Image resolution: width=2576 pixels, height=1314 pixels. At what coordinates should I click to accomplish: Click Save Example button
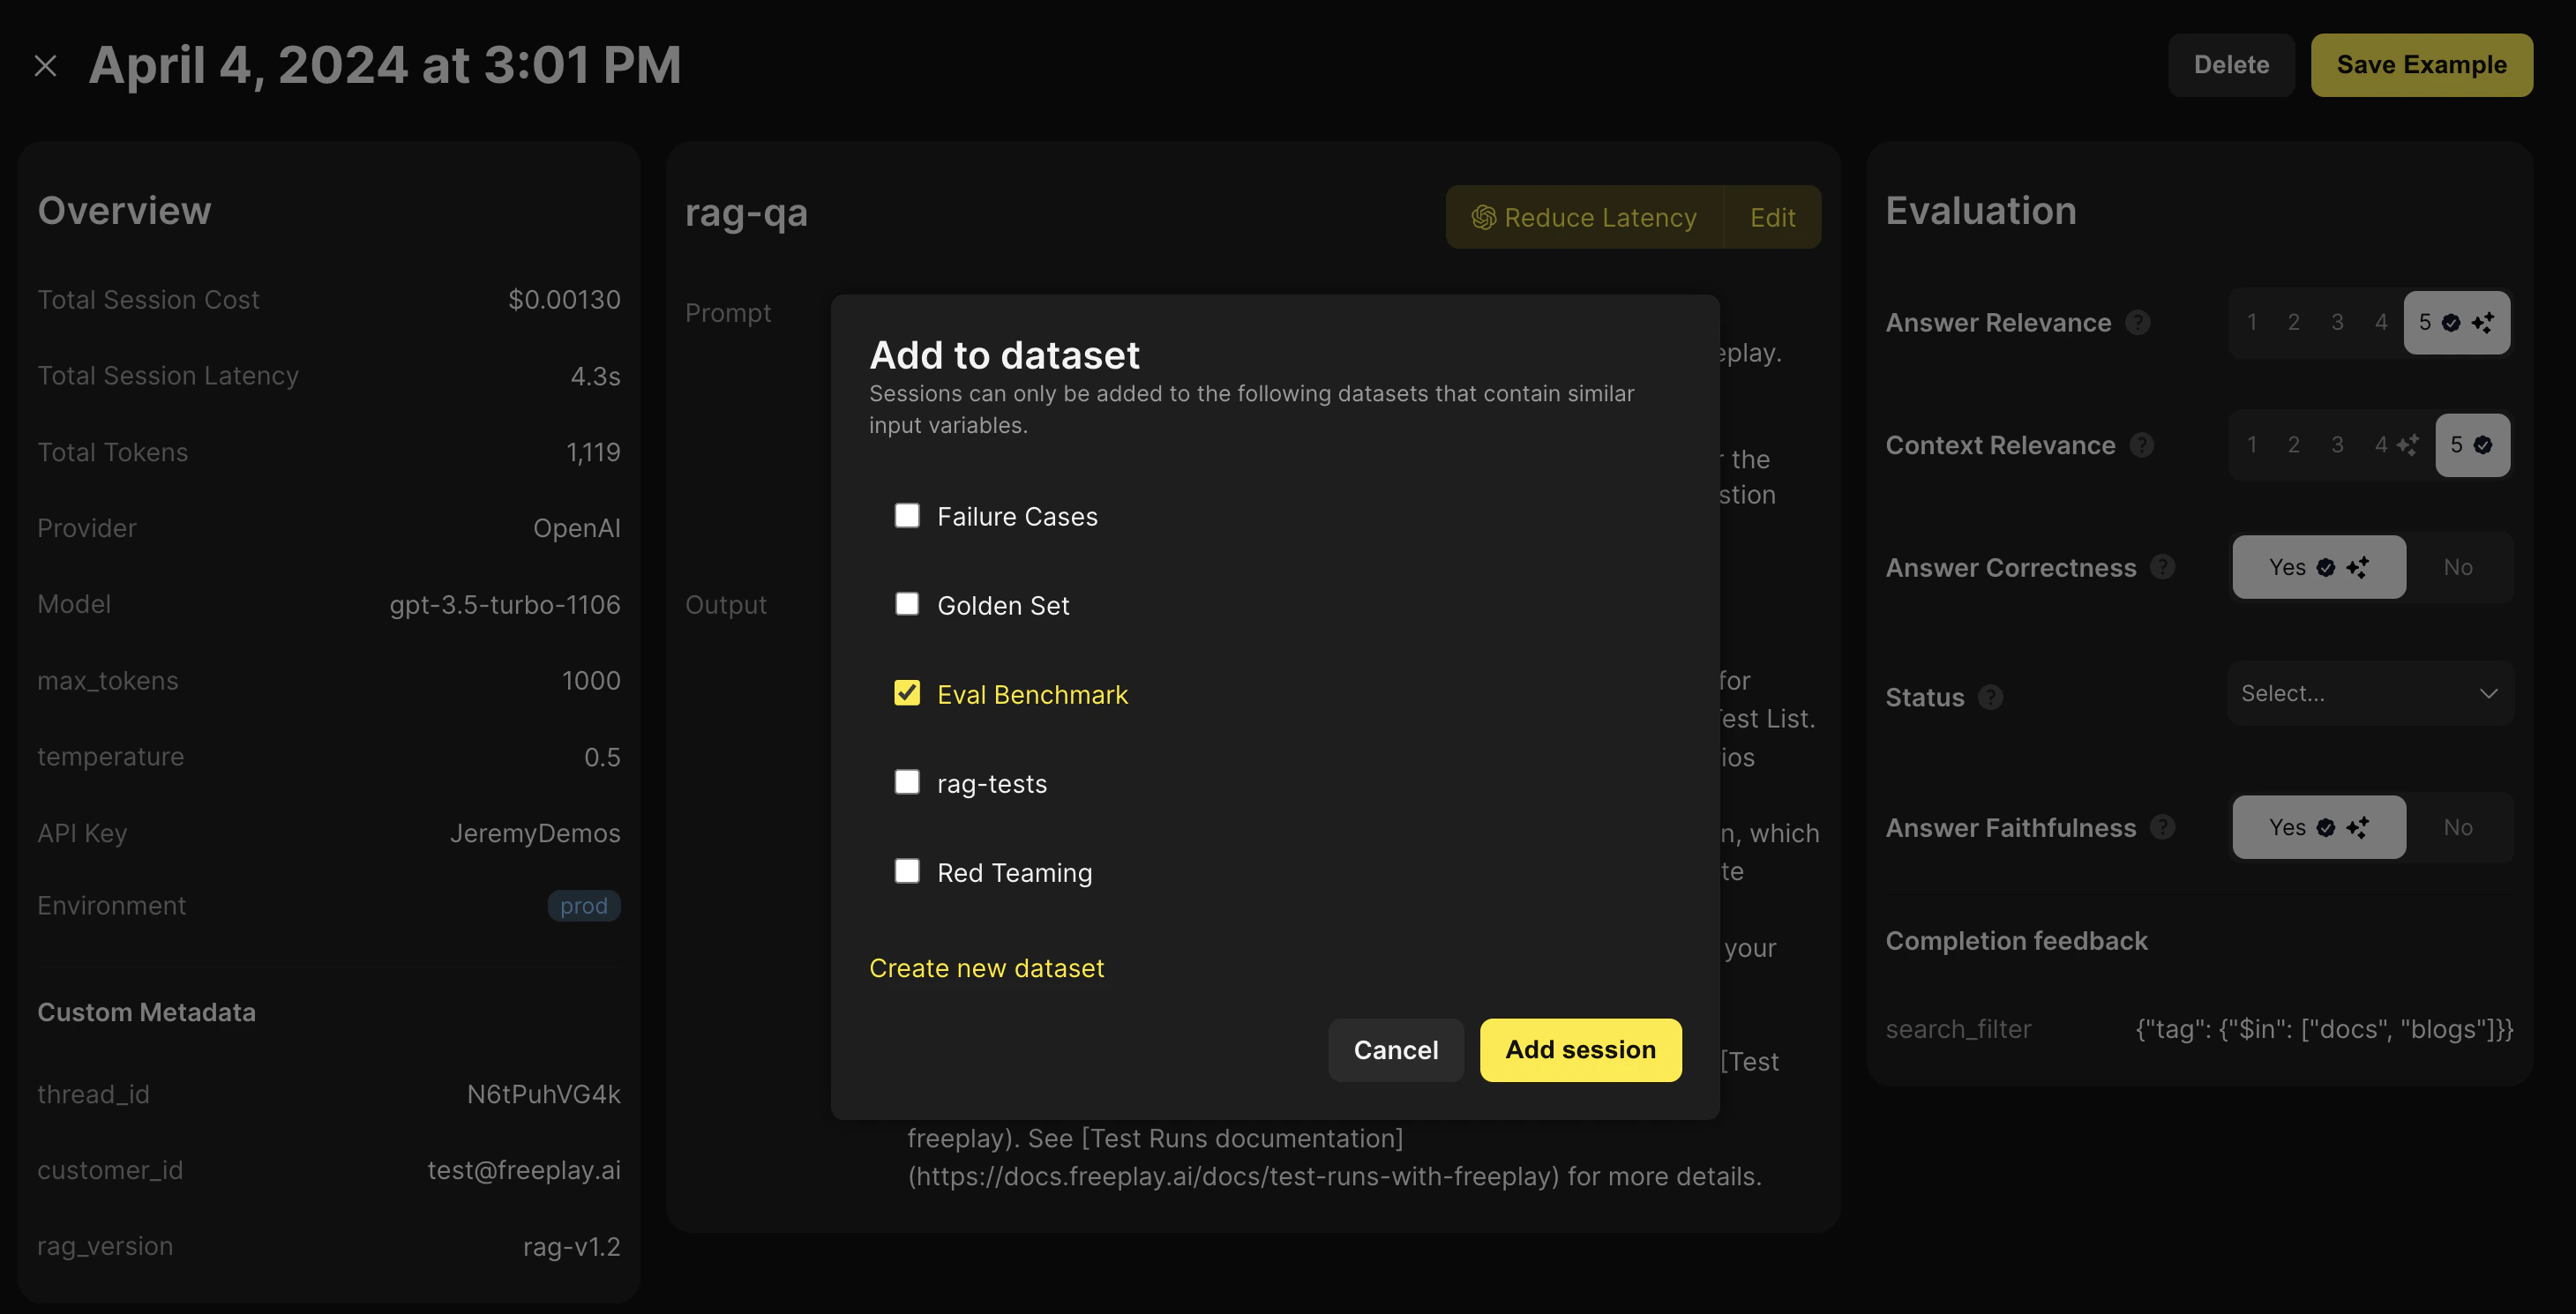pyautogui.click(x=2420, y=65)
